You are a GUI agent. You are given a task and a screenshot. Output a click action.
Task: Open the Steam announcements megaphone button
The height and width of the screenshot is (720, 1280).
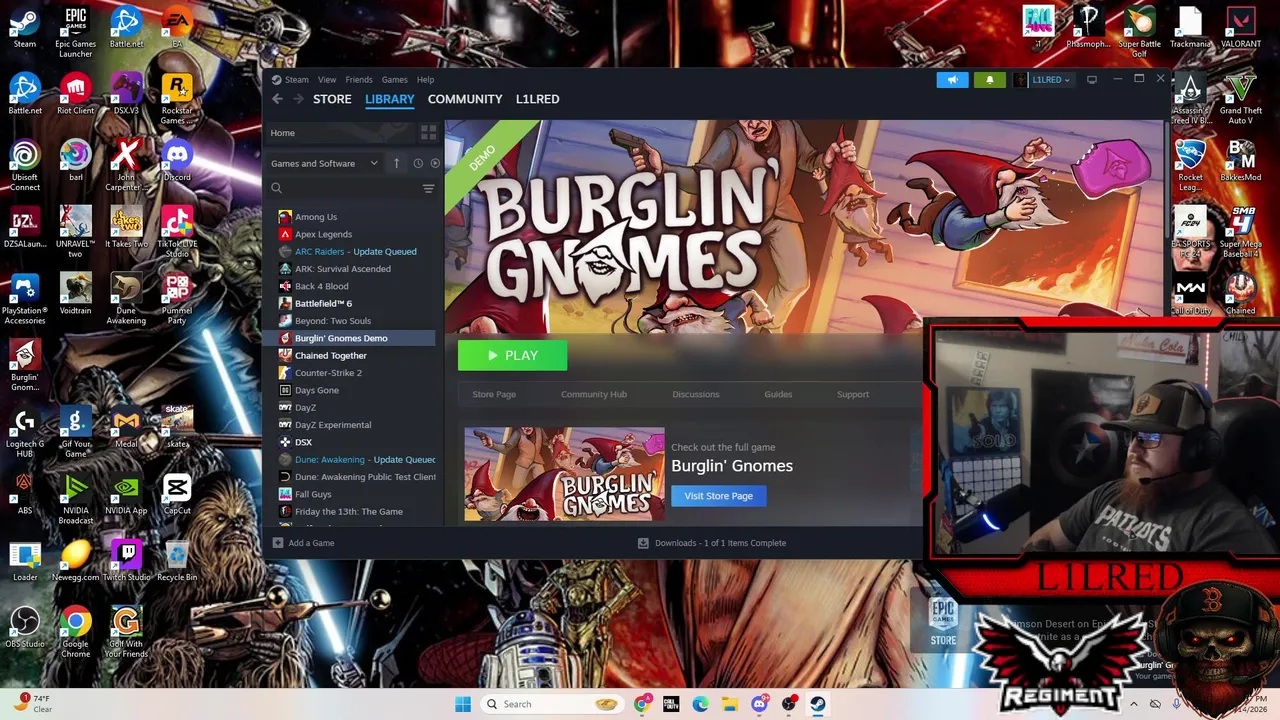click(x=952, y=80)
